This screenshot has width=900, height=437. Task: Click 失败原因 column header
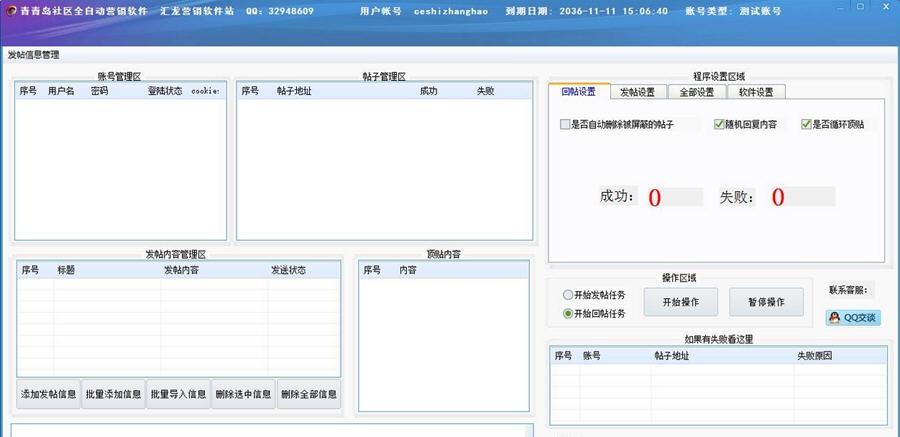click(814, 355)
